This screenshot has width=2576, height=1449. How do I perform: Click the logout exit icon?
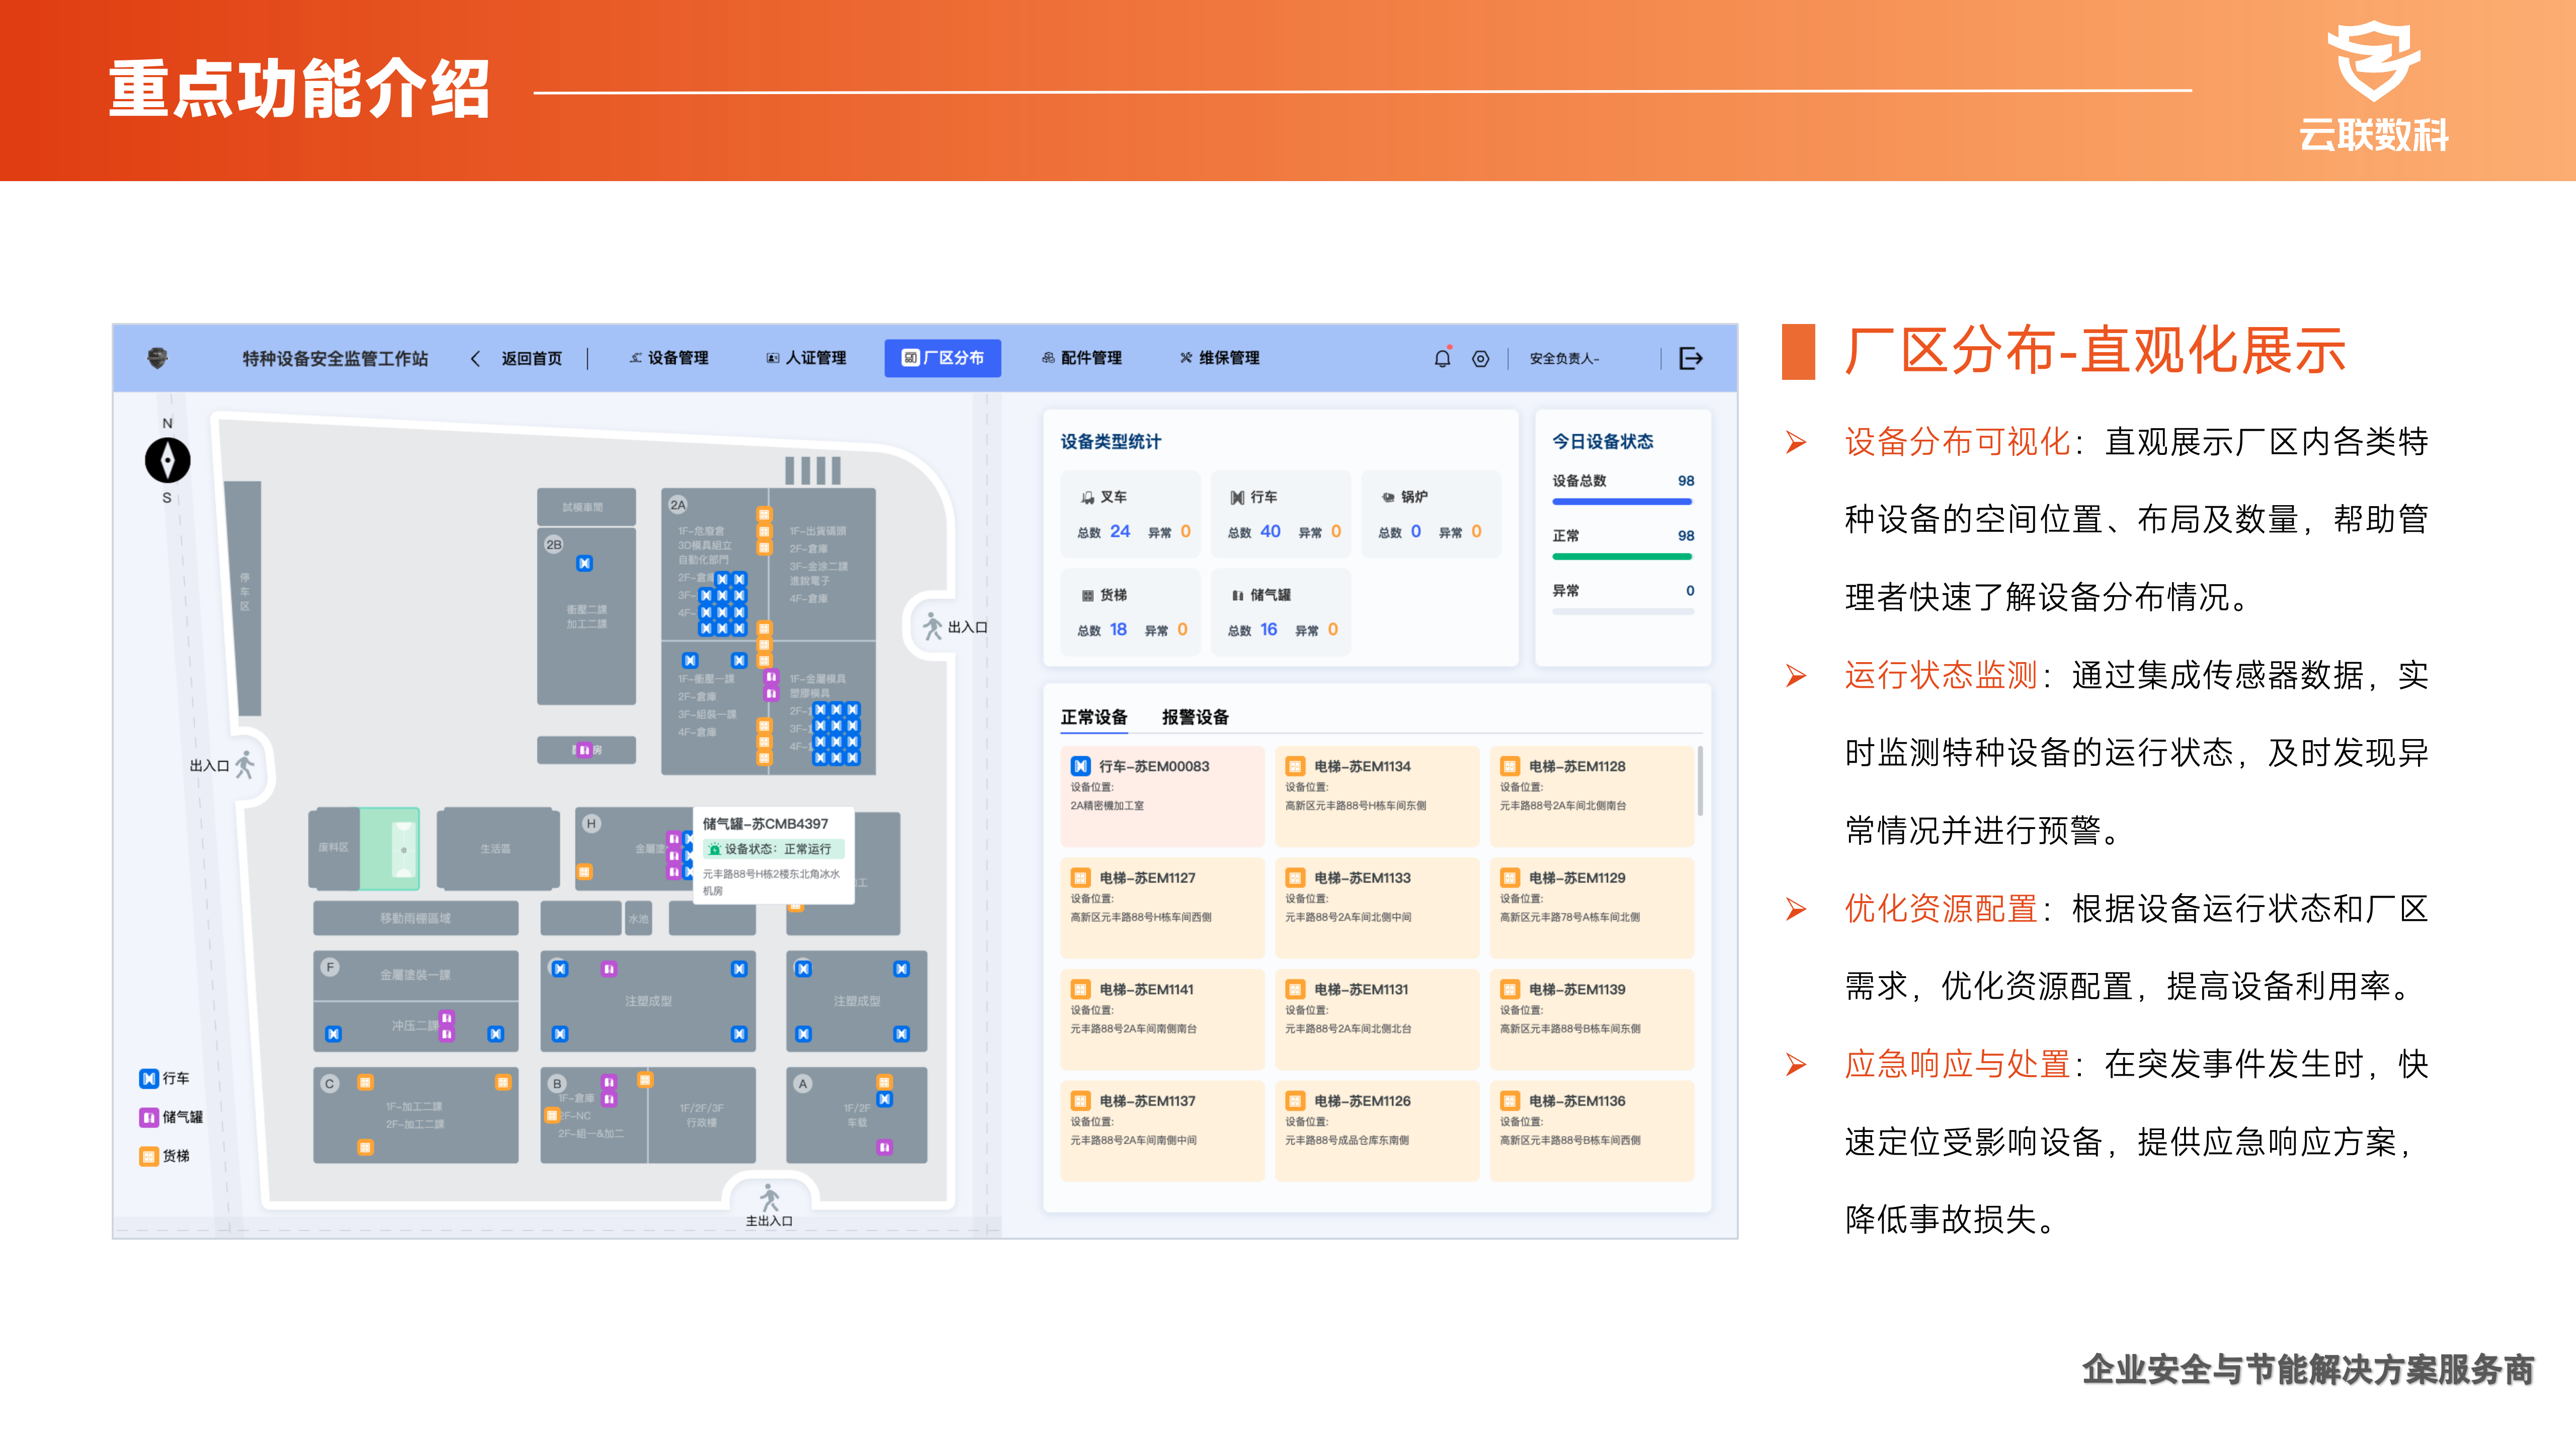coord(1690,358)
